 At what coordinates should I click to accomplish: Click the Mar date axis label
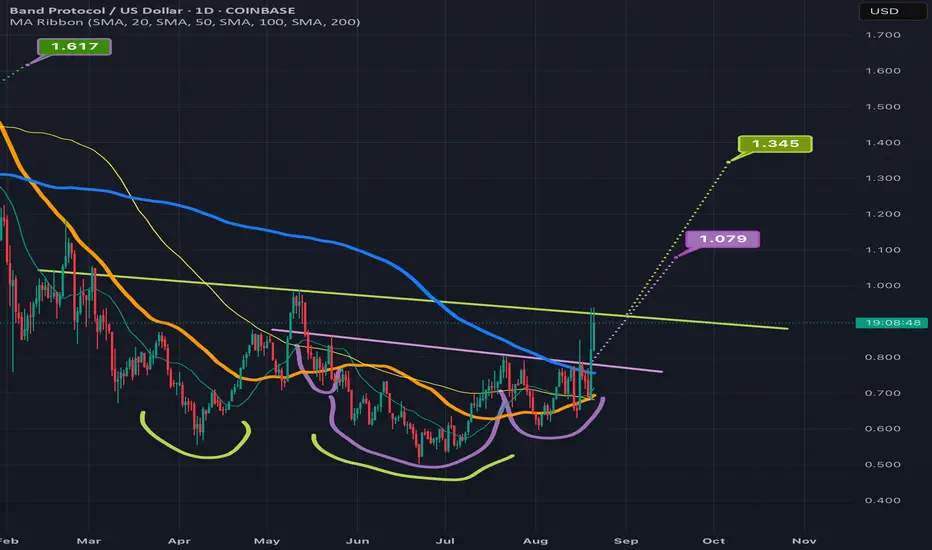click(89, 541)
